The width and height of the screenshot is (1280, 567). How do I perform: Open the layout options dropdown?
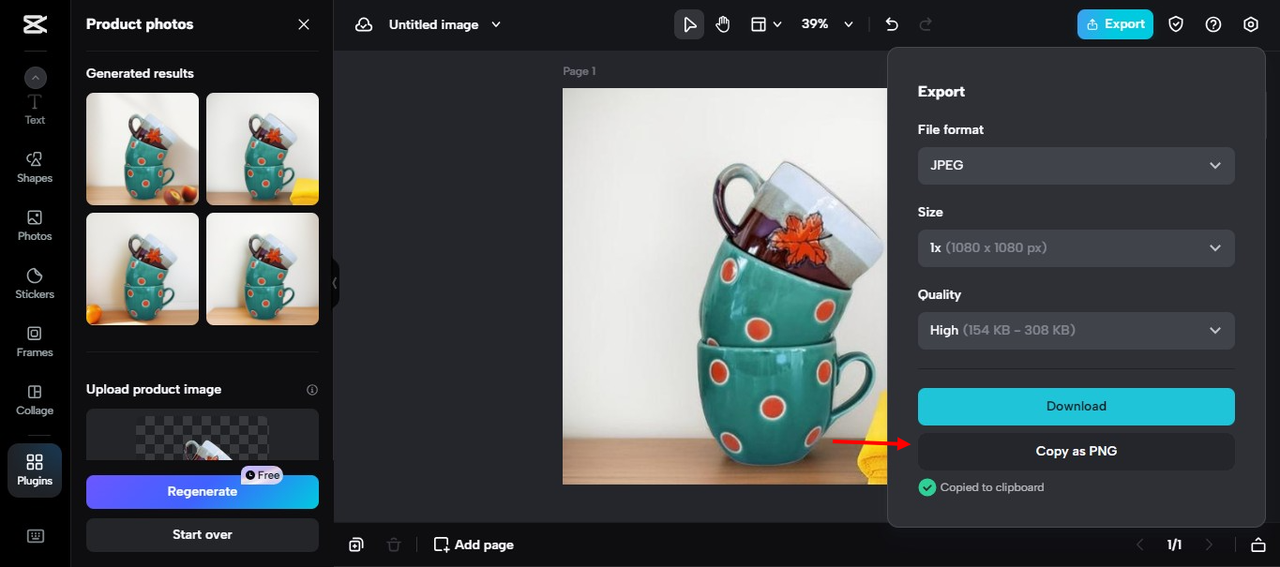[x=766, y=24]
